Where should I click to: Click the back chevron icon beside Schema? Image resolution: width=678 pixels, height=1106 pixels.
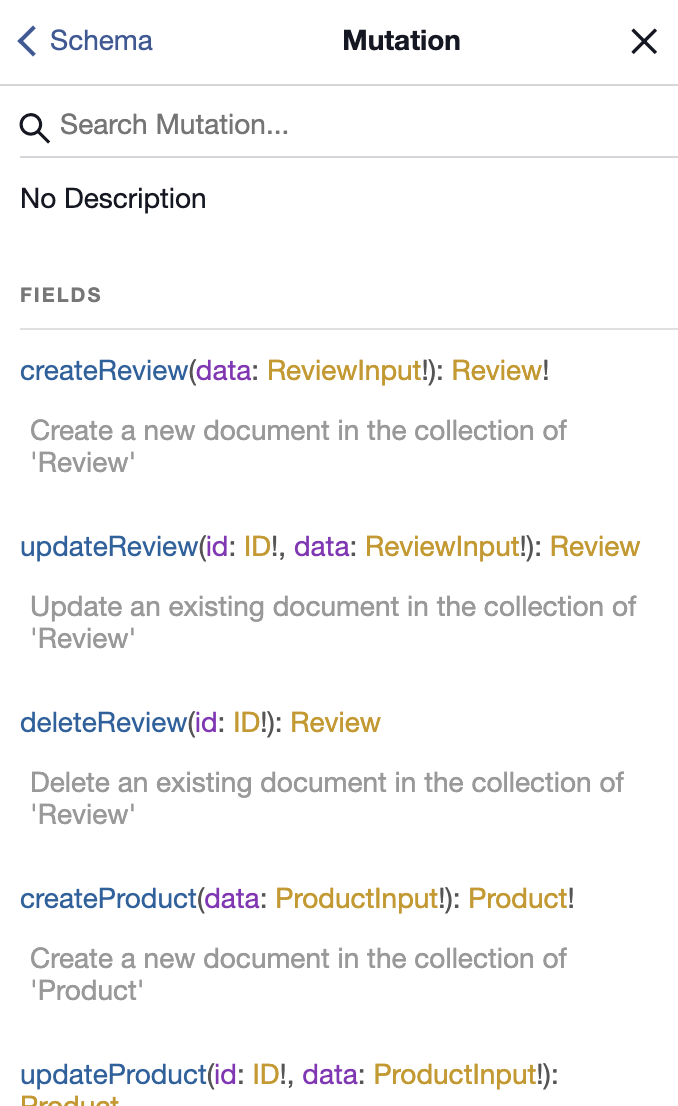coord(27,41)
